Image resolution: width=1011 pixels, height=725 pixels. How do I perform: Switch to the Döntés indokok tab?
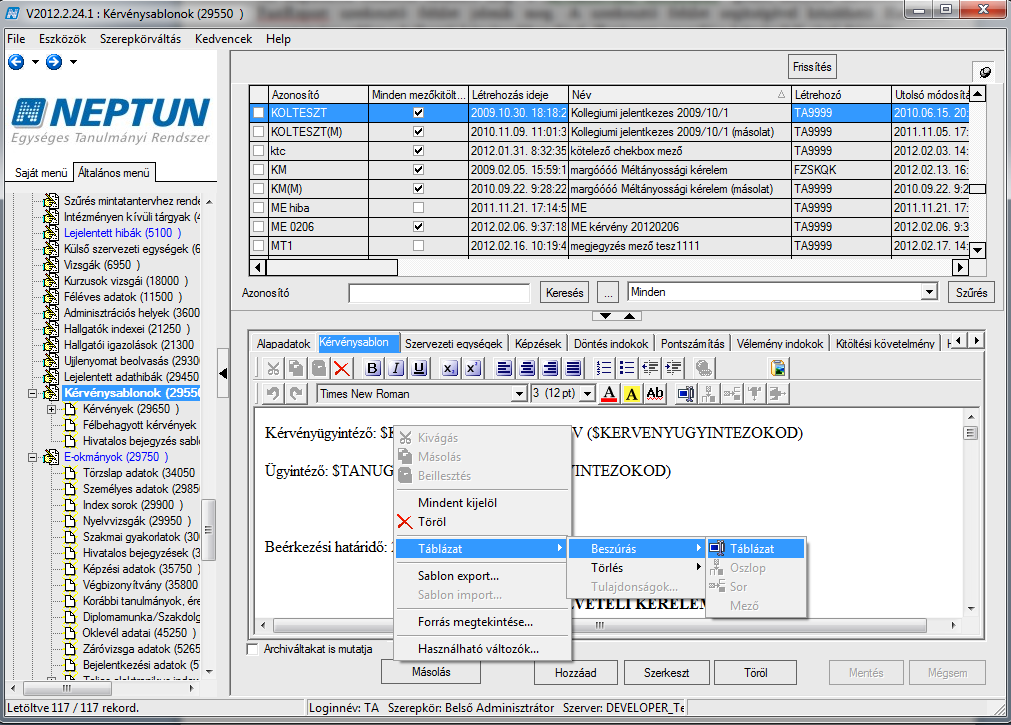coord(611,344)
